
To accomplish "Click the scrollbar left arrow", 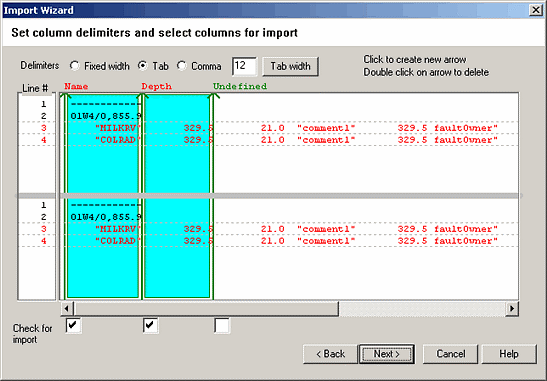I will (x=67, y=308).
